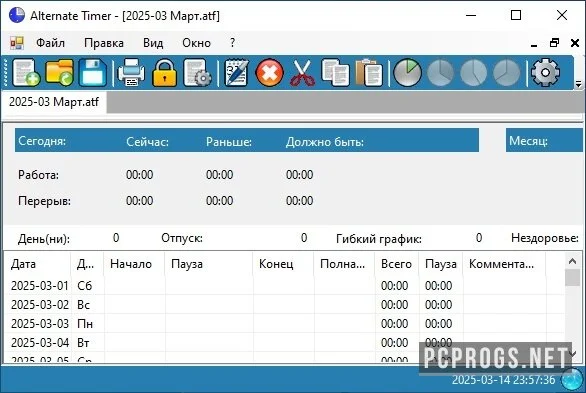Viewport: 586px width, 393px height.
Task: Select the 2025-03 Март.atf document tab
Action: click(54, 102)
